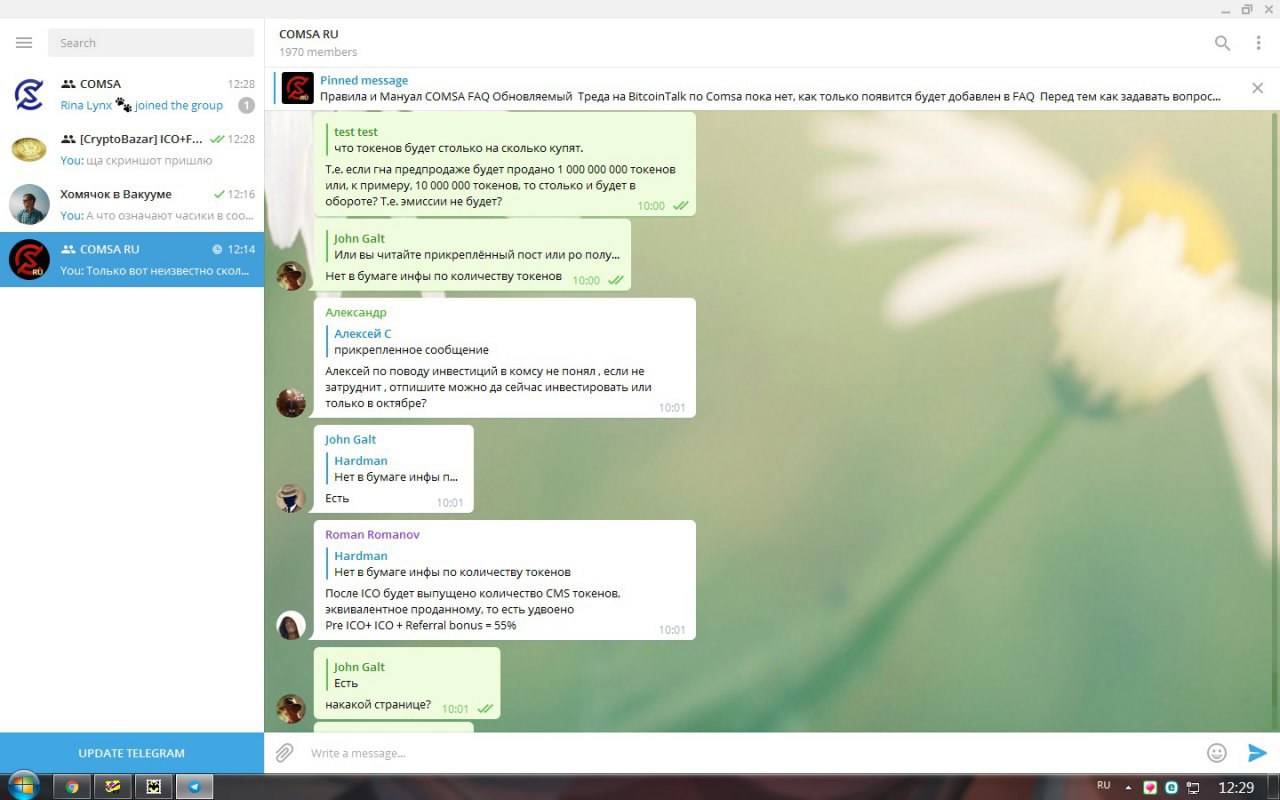
Task: Click 'Rina Lynx joined the group' preview text
Action: [141, 105]
